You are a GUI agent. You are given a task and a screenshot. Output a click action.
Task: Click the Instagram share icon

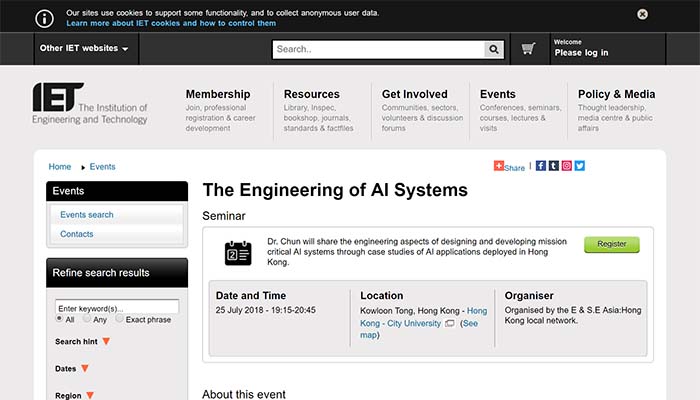coord(567,166)
